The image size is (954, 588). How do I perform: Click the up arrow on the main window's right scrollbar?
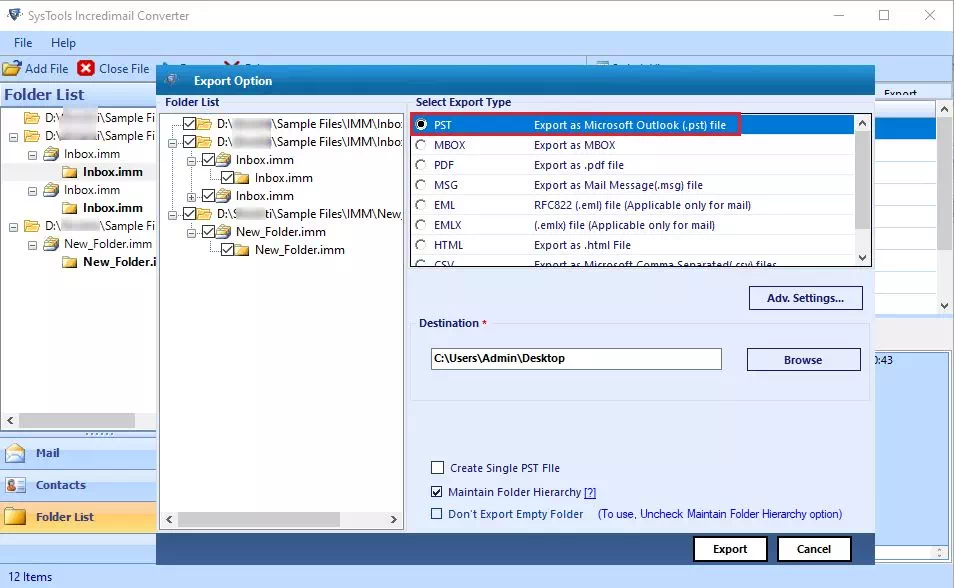tap(944, 110)
